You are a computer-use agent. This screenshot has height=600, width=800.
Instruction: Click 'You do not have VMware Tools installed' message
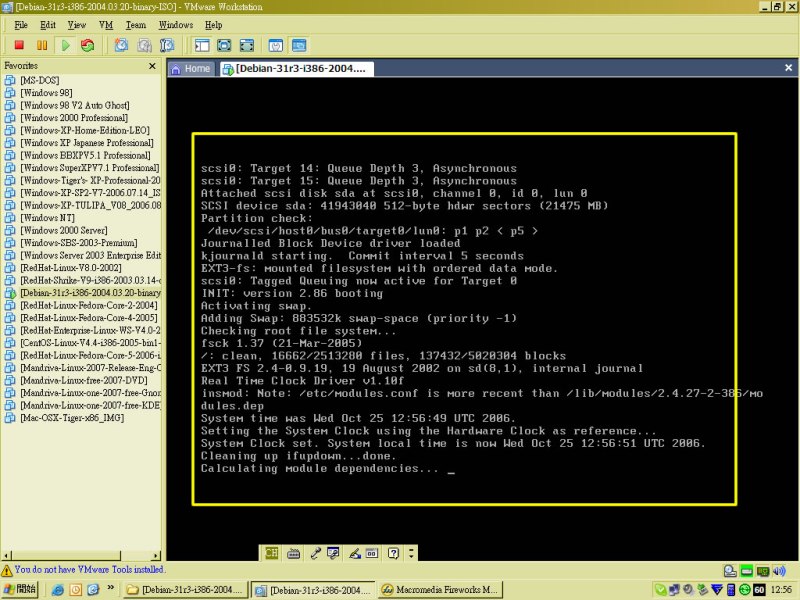pos(89,569)
